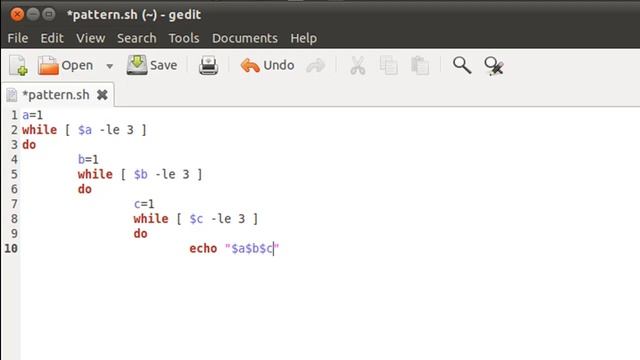Click the Copy icon in the toolbar

(x=389, y=65)
